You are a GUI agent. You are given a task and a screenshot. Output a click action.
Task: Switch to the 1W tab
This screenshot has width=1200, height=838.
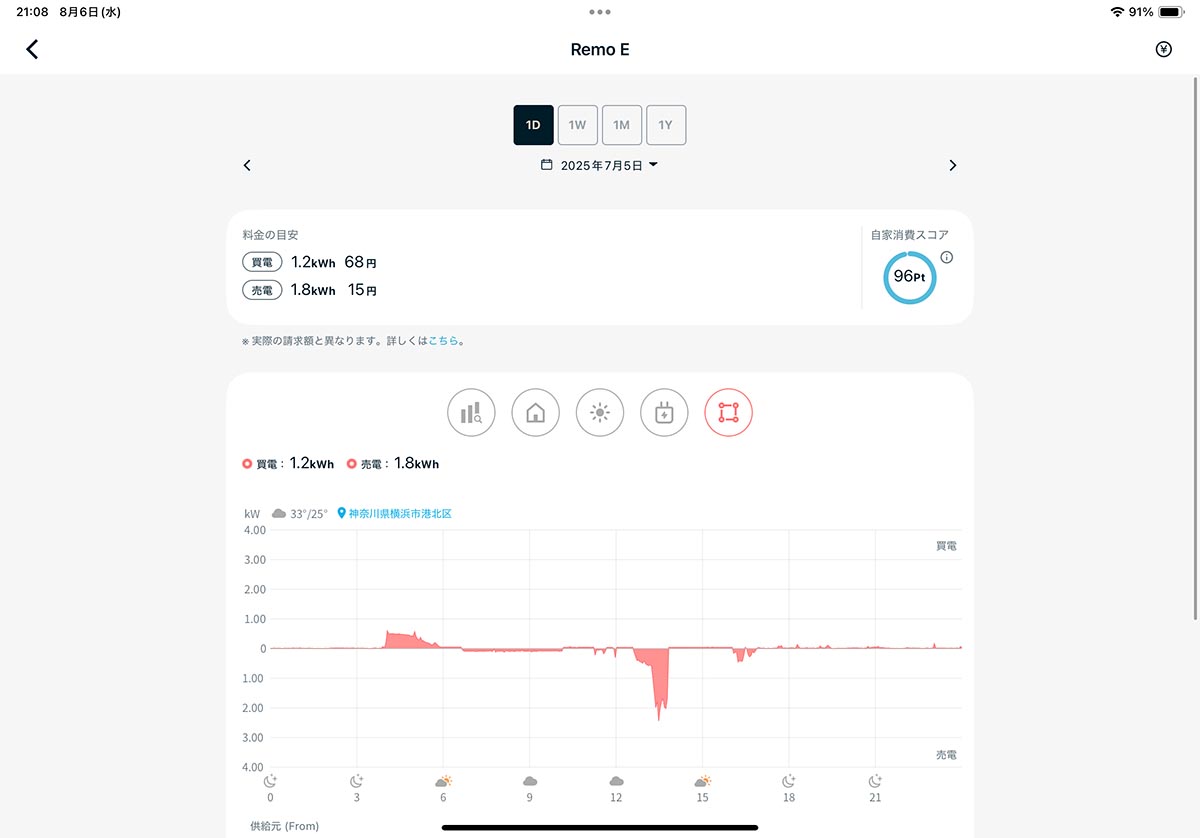577,125
